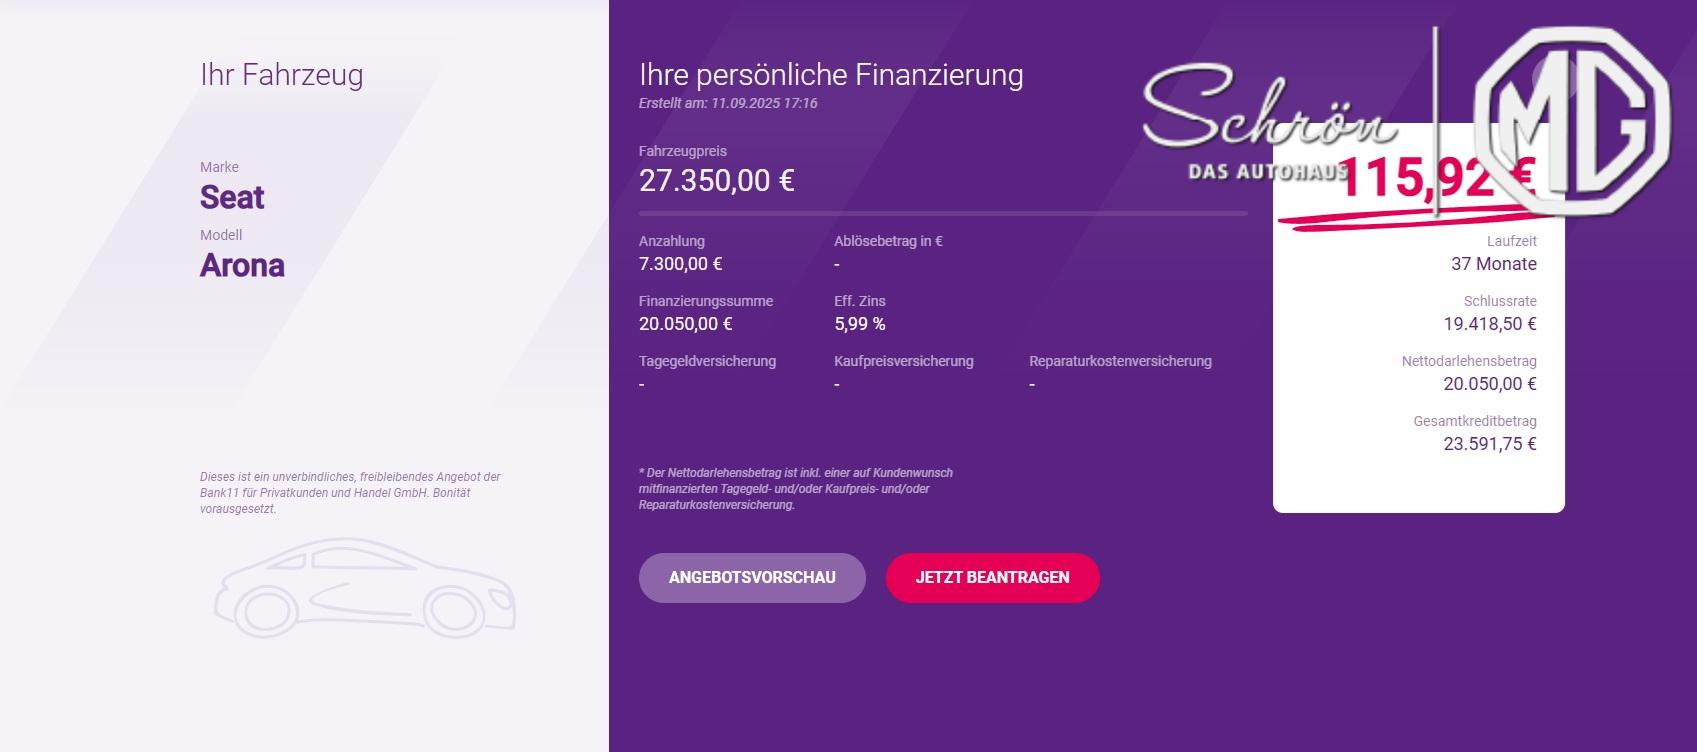Image resolution: width=1697 pixels, height=752 pixels.
Task: Click the Laufzeit value 37 Monate
Action: [x=1494, y=264]
